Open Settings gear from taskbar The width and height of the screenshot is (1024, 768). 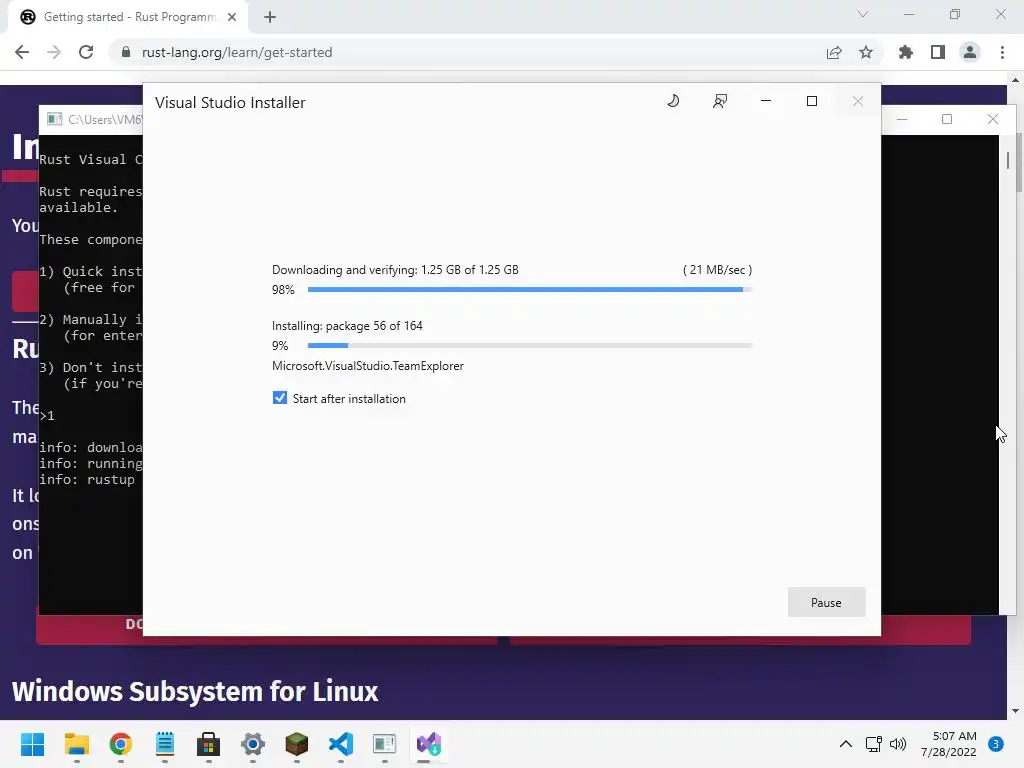pos(253,744)
